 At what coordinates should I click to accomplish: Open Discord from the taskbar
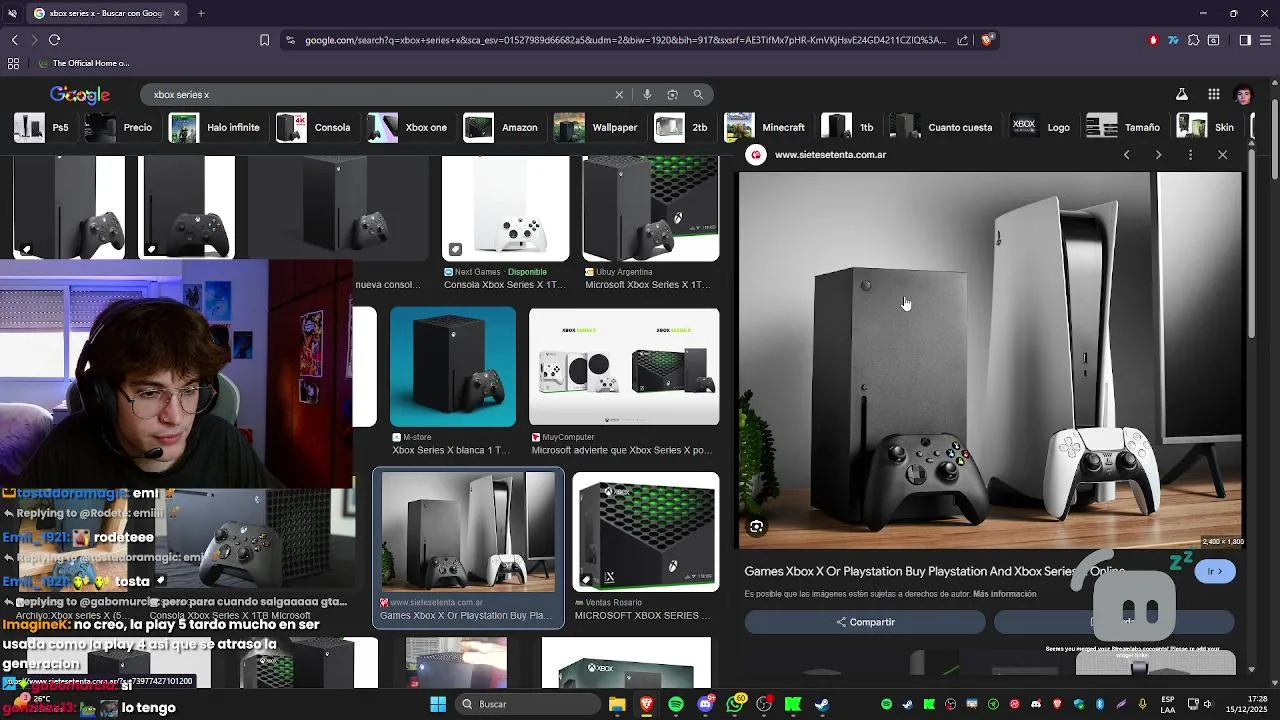[706, 704]
